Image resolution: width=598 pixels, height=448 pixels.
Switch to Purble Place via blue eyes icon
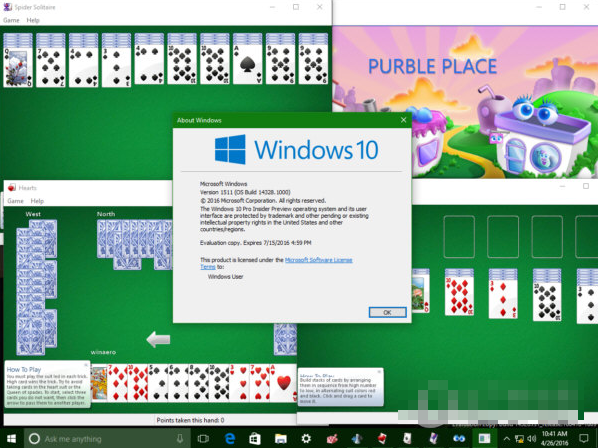(459, 438)
